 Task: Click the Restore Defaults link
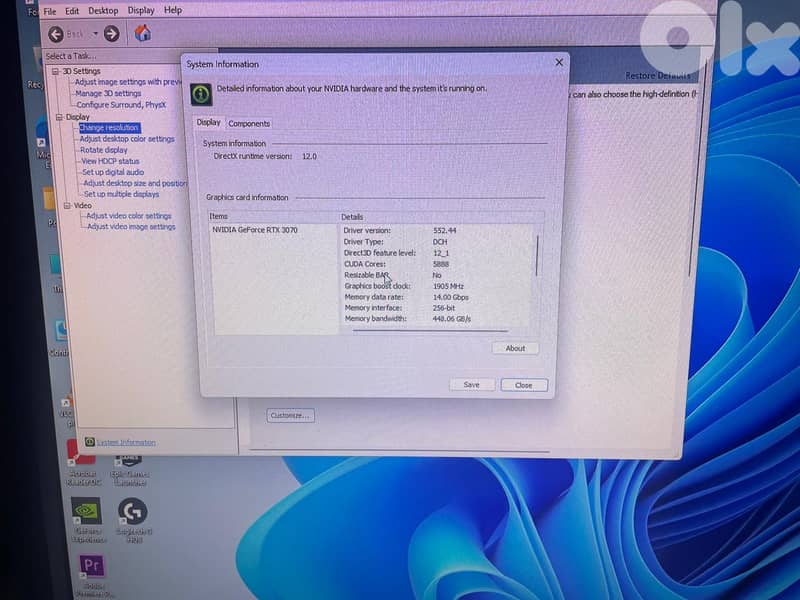pyautogui.click(x=658, y=76)
